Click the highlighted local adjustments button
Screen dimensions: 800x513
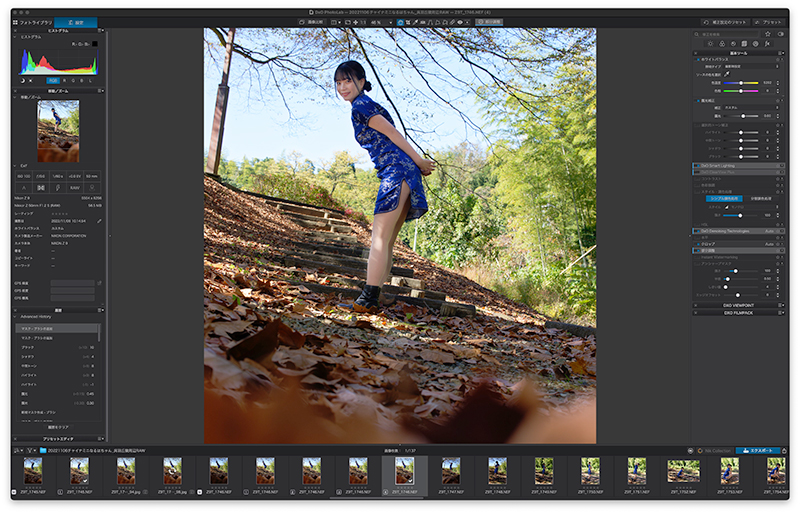pos(489,22)
